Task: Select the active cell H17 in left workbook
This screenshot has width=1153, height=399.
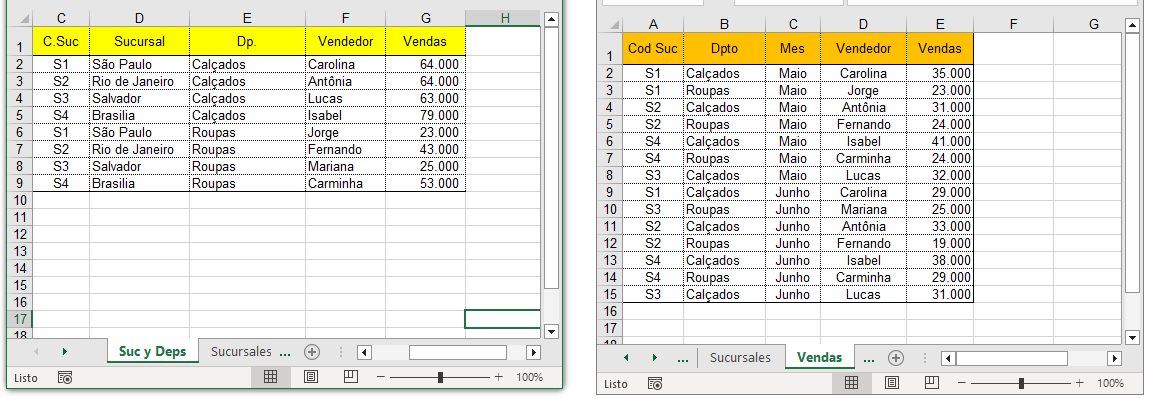Action: (504, 319)
